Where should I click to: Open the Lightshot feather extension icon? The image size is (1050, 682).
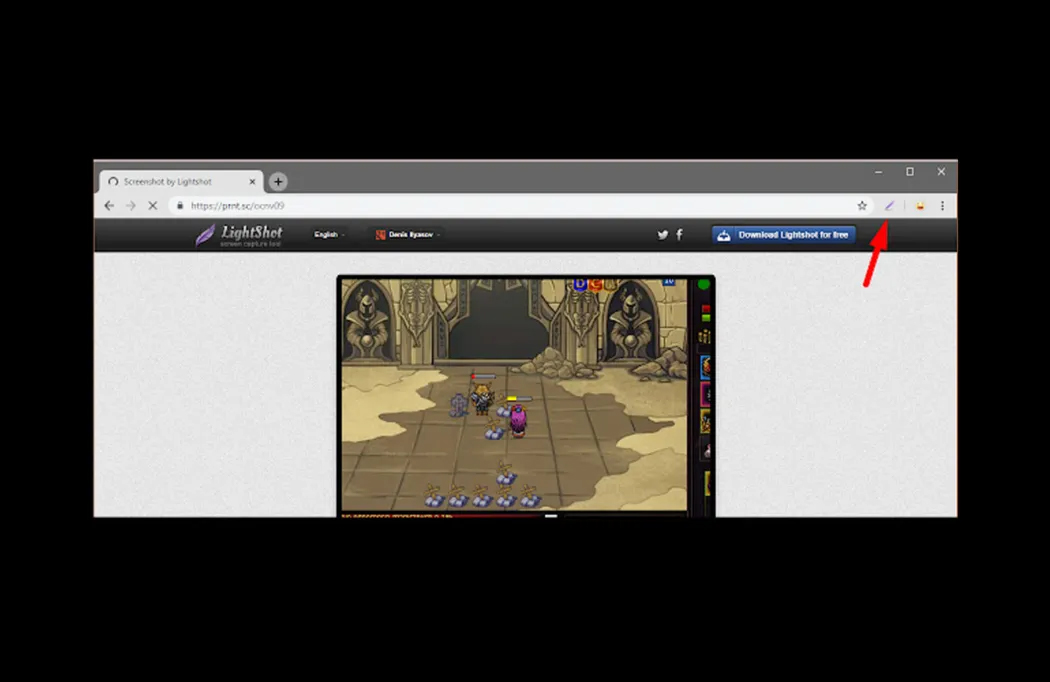(889, 206)
